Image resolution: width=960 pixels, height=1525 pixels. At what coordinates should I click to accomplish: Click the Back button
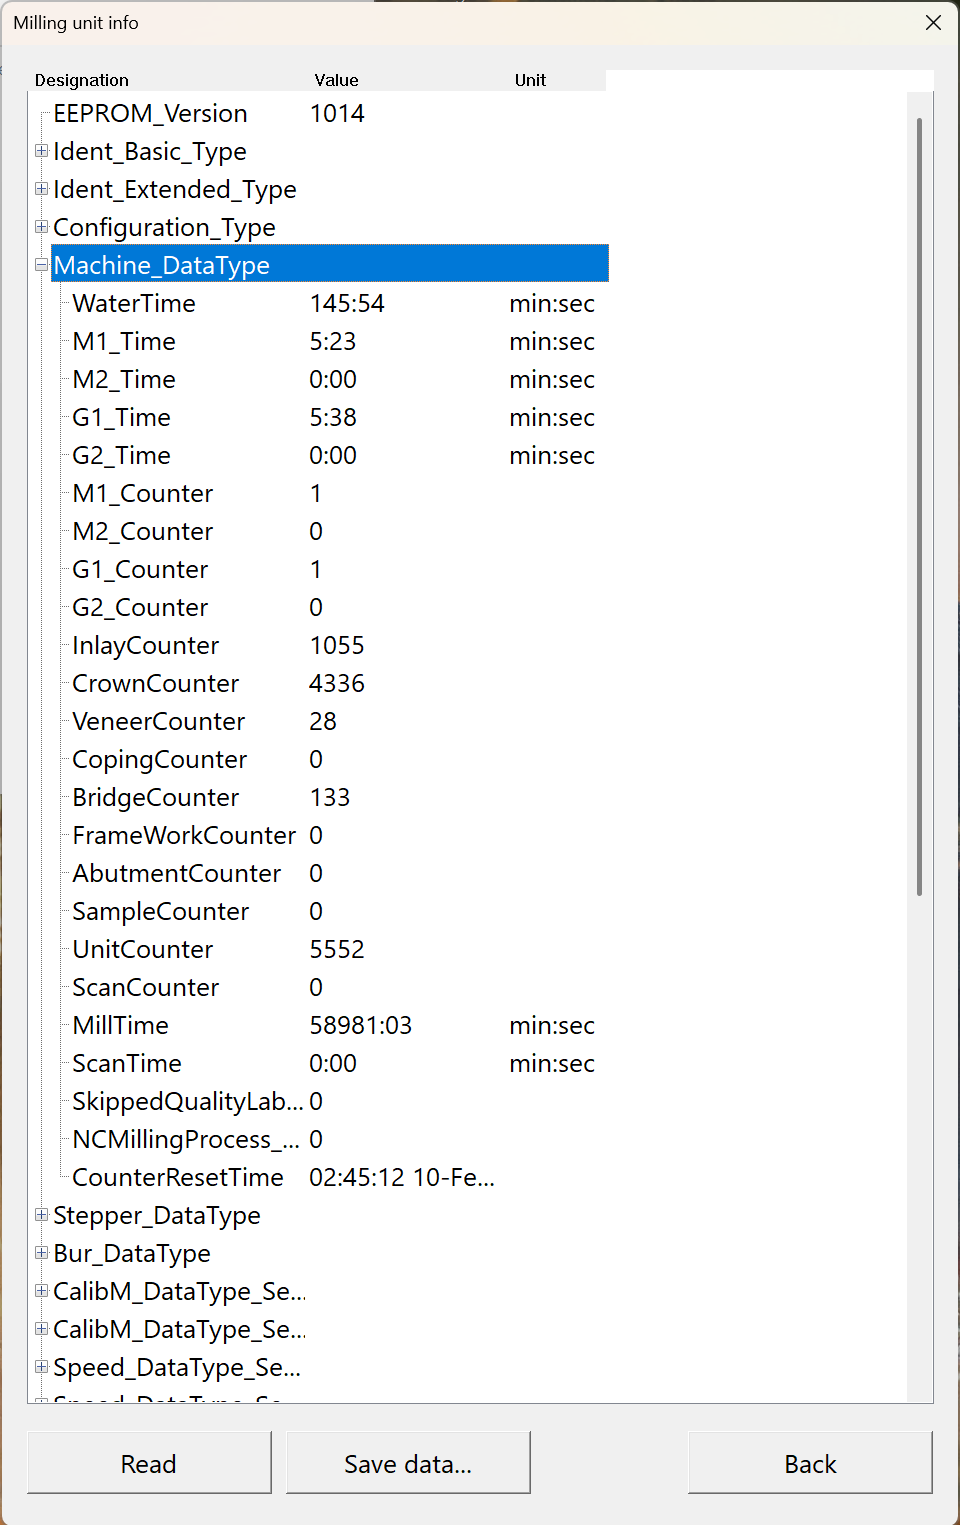pyautogui.click(x=810, y=1463)
